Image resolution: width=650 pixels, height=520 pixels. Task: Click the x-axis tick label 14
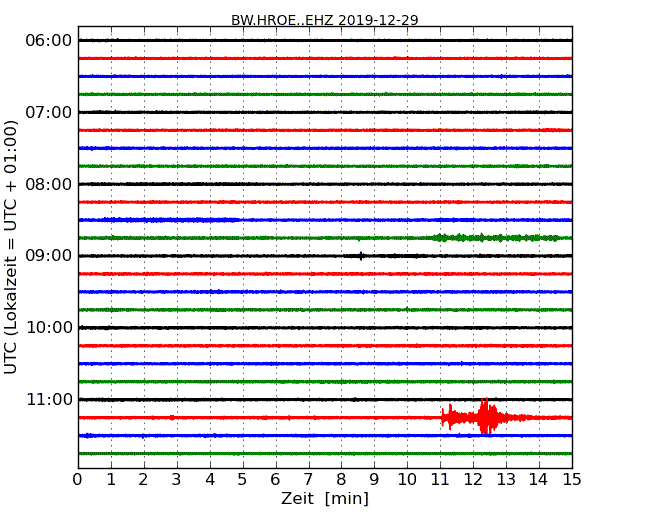538,479
